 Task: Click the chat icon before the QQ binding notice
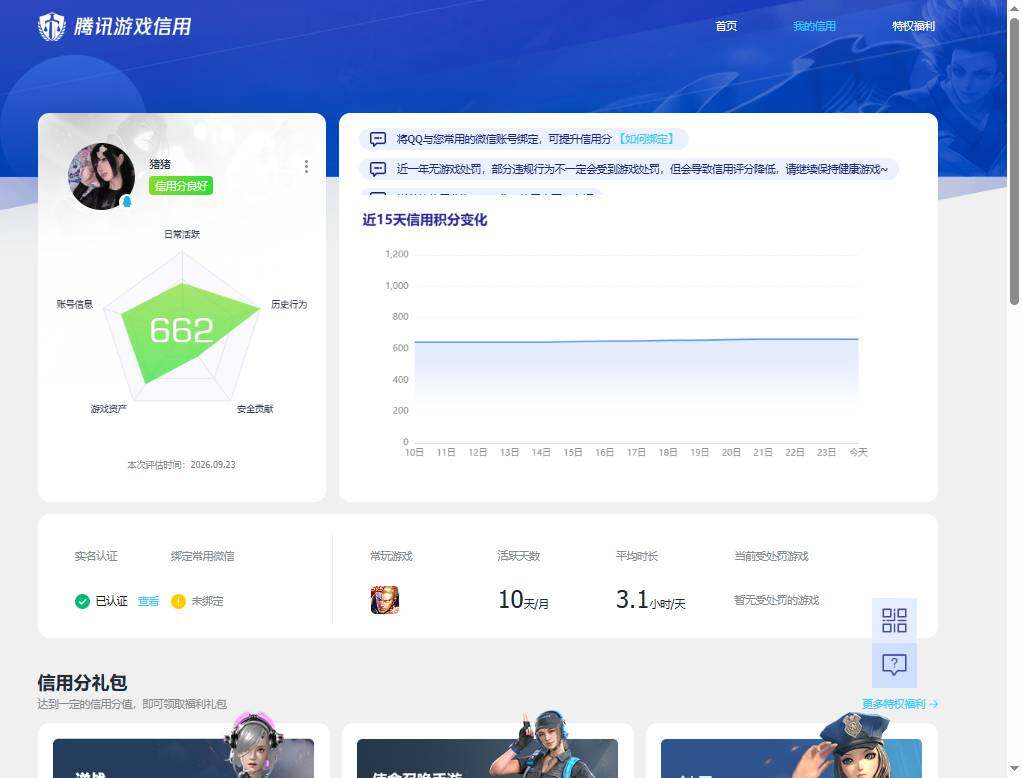[x=378, y=139]
